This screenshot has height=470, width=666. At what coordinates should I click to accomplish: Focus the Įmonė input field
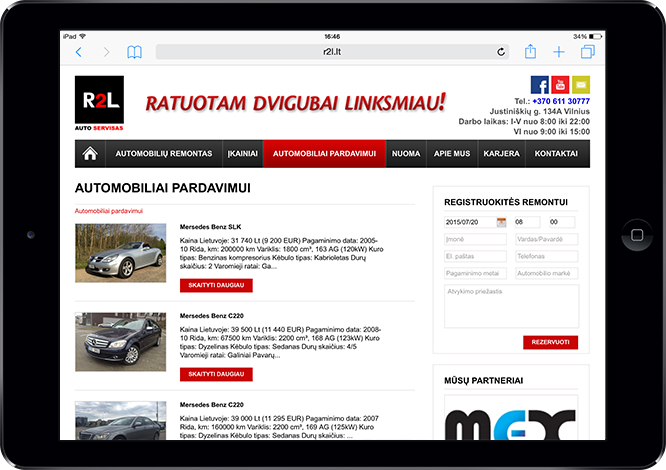tap(475, 239)
